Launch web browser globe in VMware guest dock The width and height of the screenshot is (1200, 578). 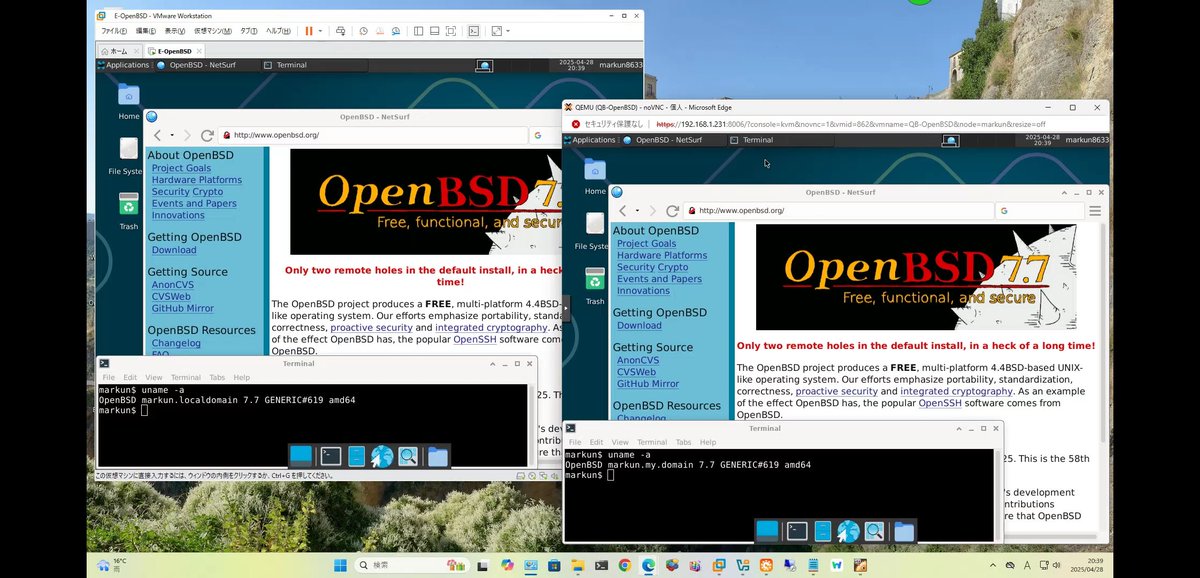381,457
